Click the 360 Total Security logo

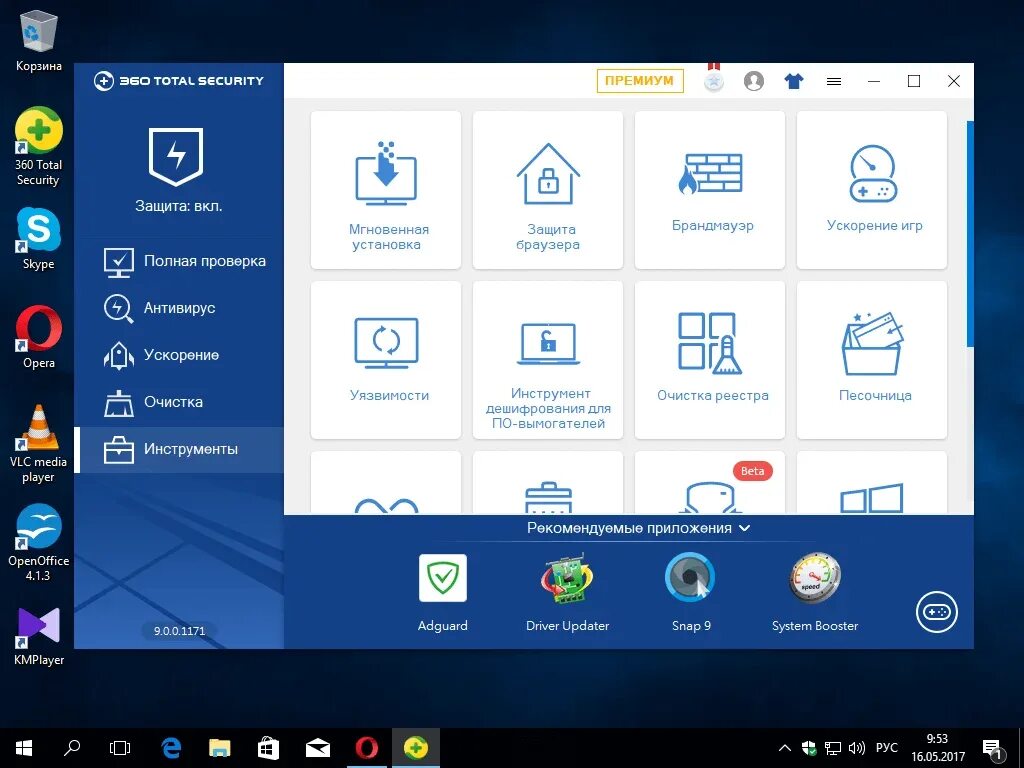(178, 81)
